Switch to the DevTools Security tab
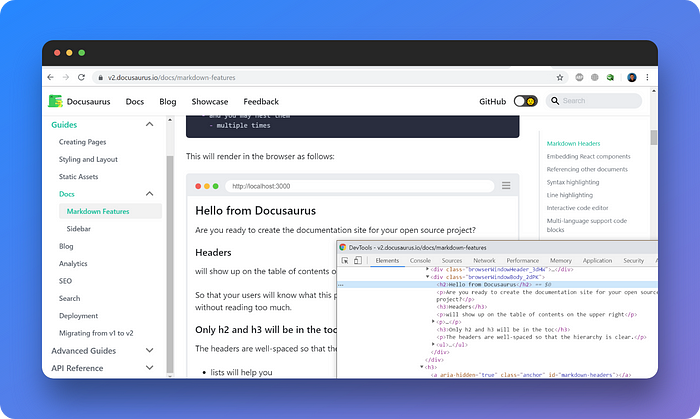This screenshot has height=419, width=700. (633, 261)
